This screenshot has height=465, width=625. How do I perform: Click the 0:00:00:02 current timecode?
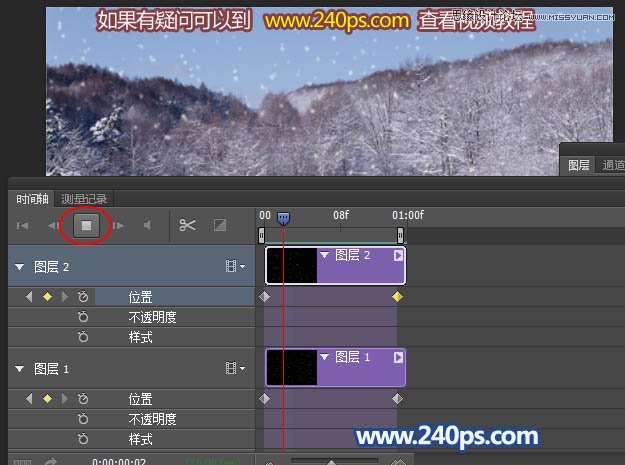point(119,461)
